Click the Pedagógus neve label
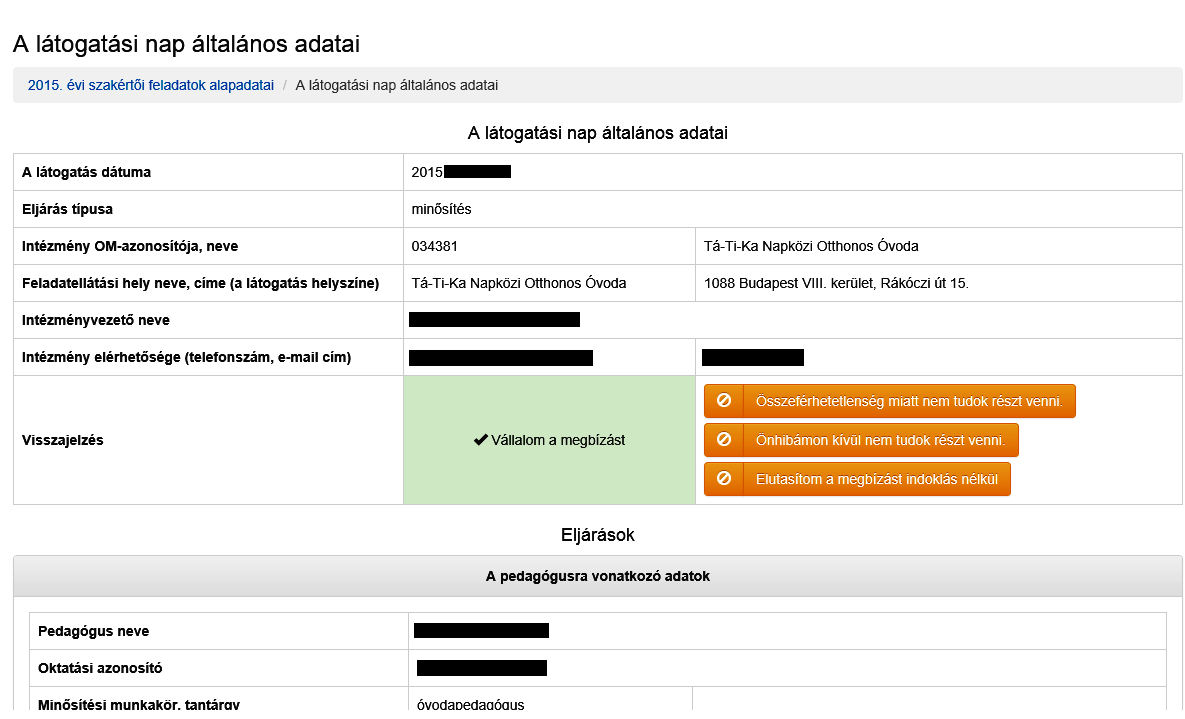 tap(94, 631)
